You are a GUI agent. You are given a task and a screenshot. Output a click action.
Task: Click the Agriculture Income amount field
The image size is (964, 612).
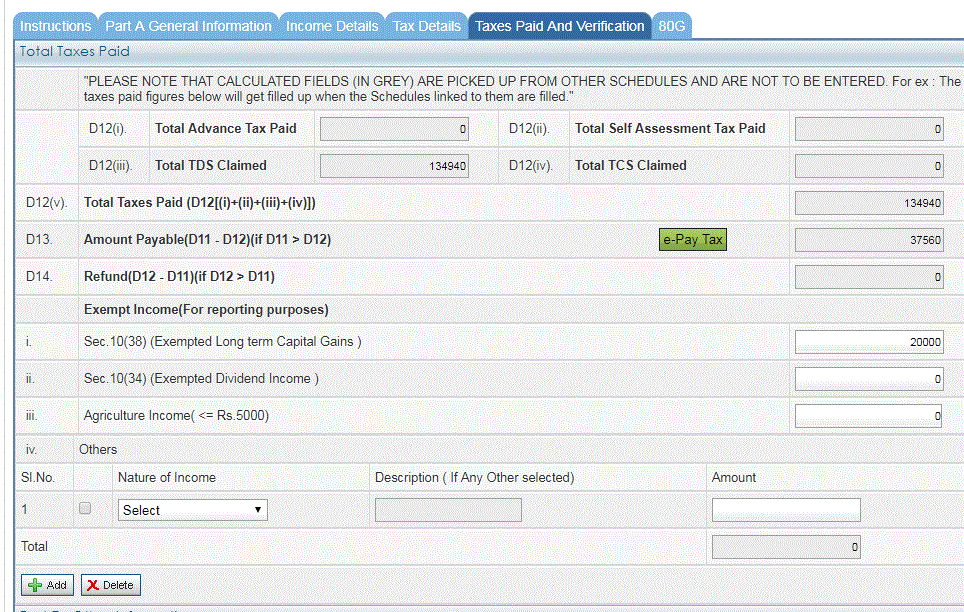click(x=868, y=415)
